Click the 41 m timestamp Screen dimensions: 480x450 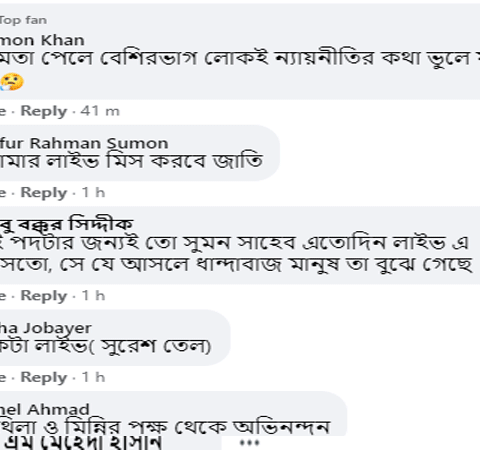[100, 111]
